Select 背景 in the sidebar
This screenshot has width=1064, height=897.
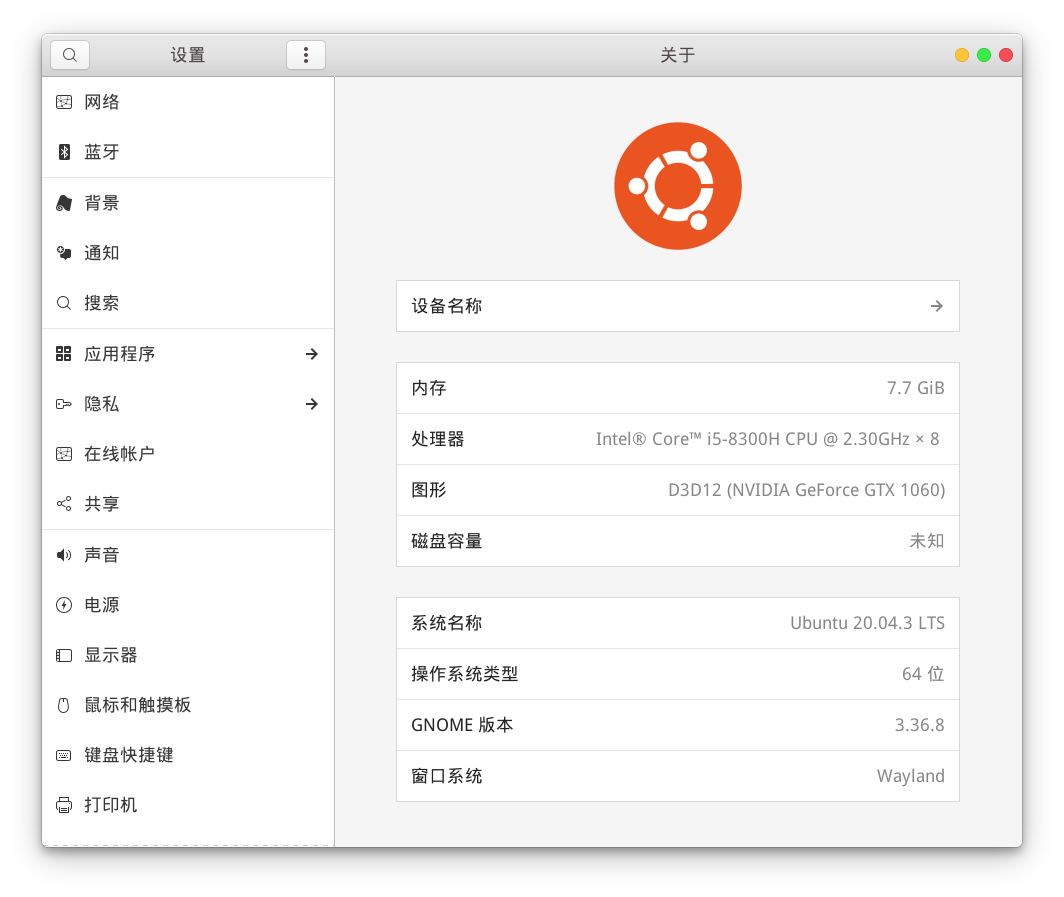pos(188,203)
